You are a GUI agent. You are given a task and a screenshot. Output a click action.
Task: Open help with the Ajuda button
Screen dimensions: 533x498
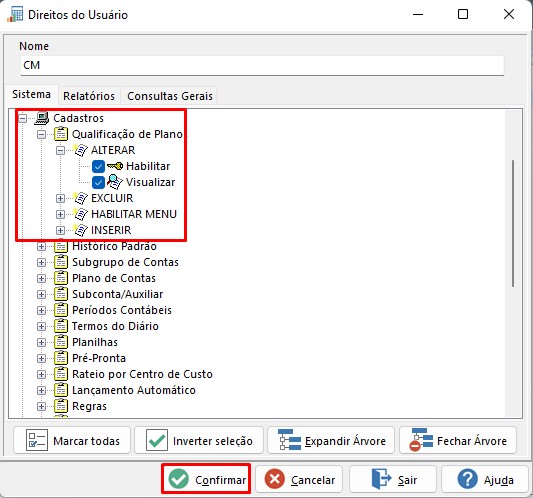485,479
